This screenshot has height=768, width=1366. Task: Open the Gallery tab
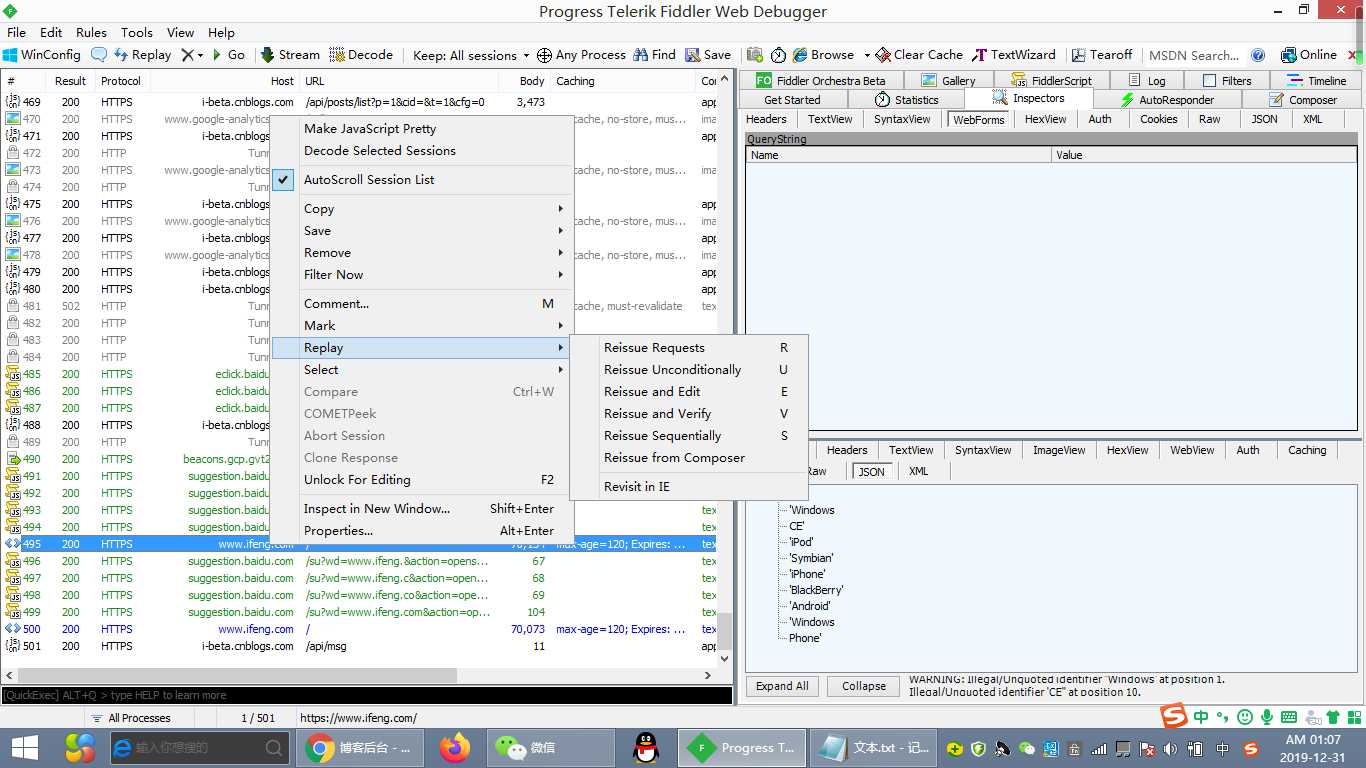[x=947, y=81]
